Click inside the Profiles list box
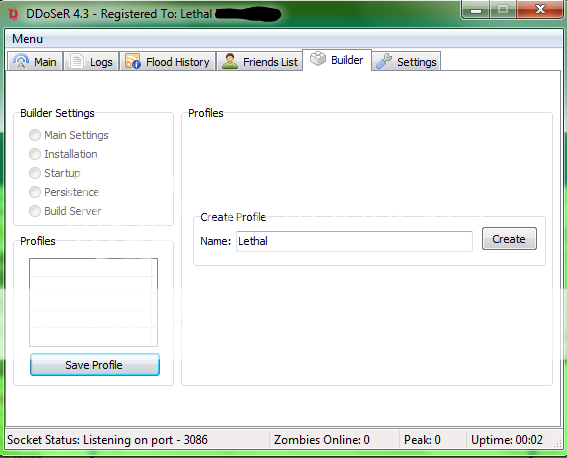 coord(93,302)
